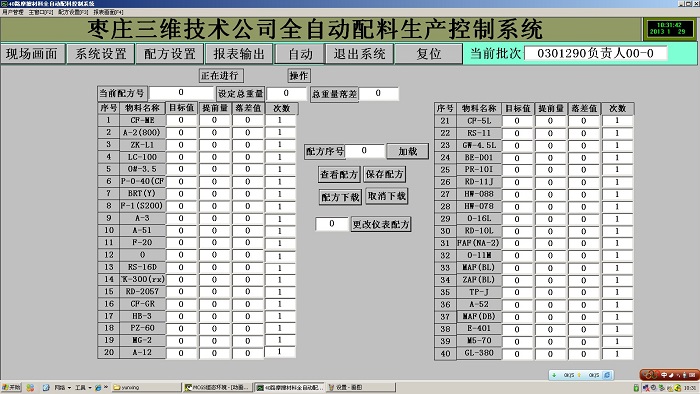Click the 查看配方 button
Screen dimensions: 700x394
(339, 174)
